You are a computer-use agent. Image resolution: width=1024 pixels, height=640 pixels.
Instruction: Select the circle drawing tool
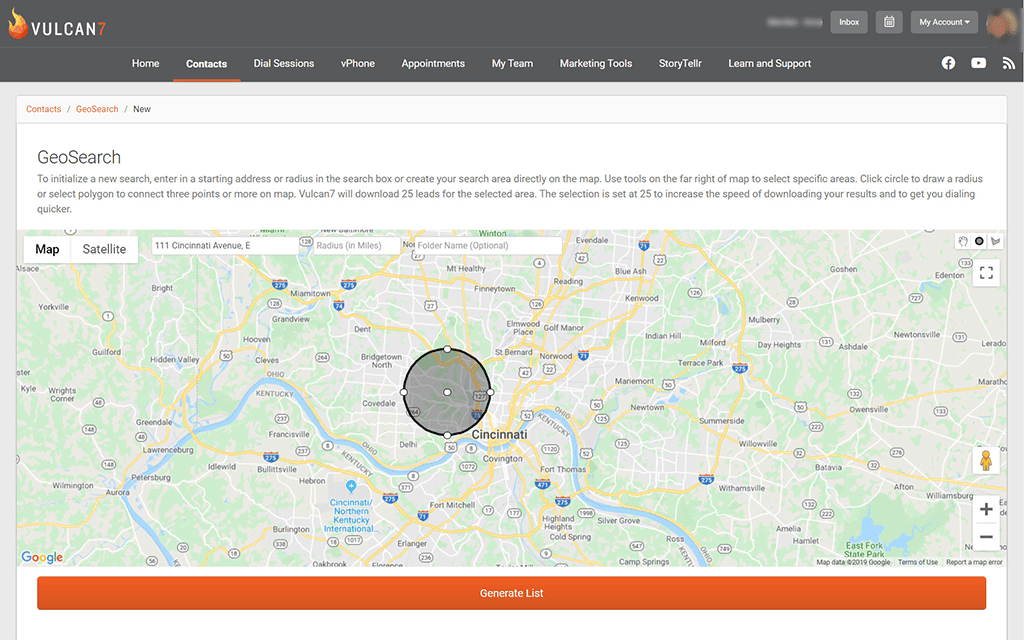tap(979, 241)
